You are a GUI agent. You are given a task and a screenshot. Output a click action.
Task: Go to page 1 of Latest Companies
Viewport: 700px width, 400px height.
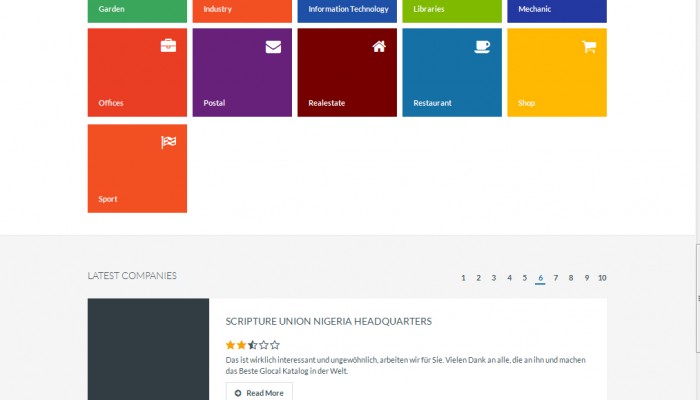[463, 278]
